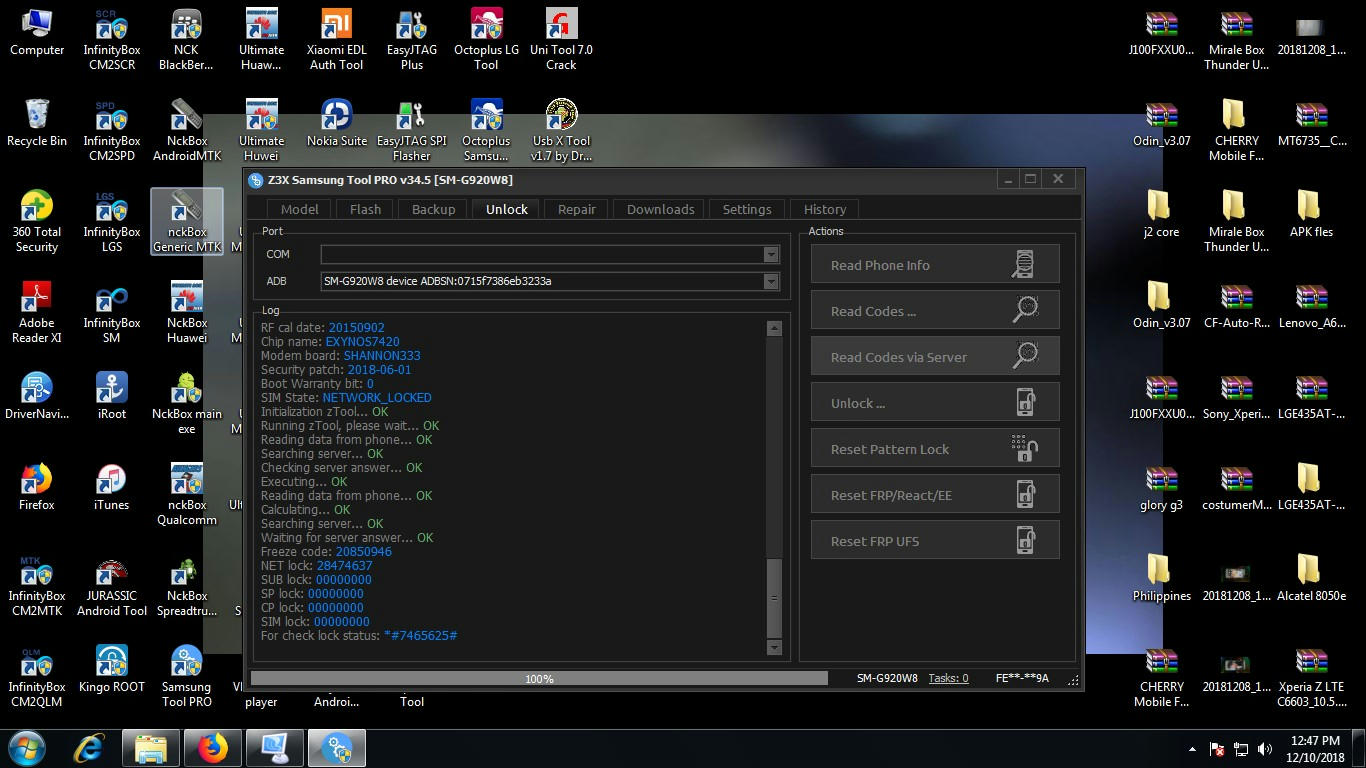The height and width of the screenshot is (768, 1366).
Task: Click the Read Codes... button
Action: (935, 311)
